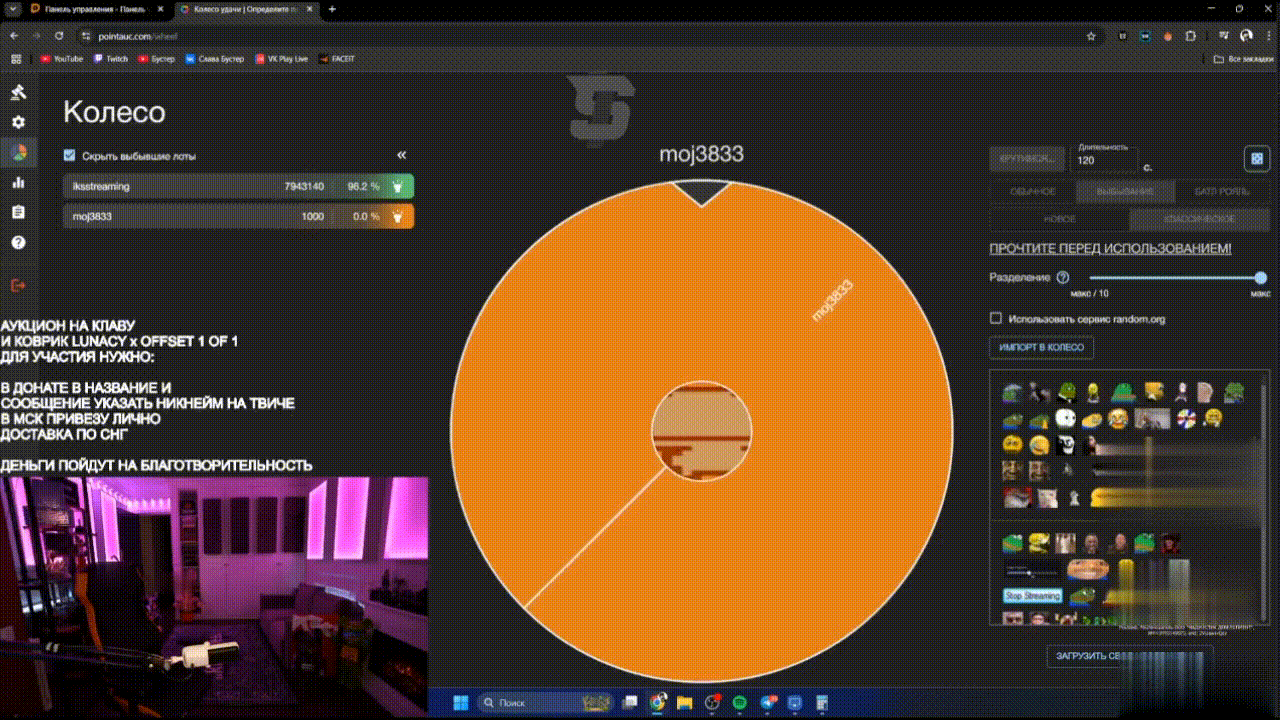Screen dimensions: 1280x720
Task: Open the FACEIT bookmark
Action: [337, 59]
